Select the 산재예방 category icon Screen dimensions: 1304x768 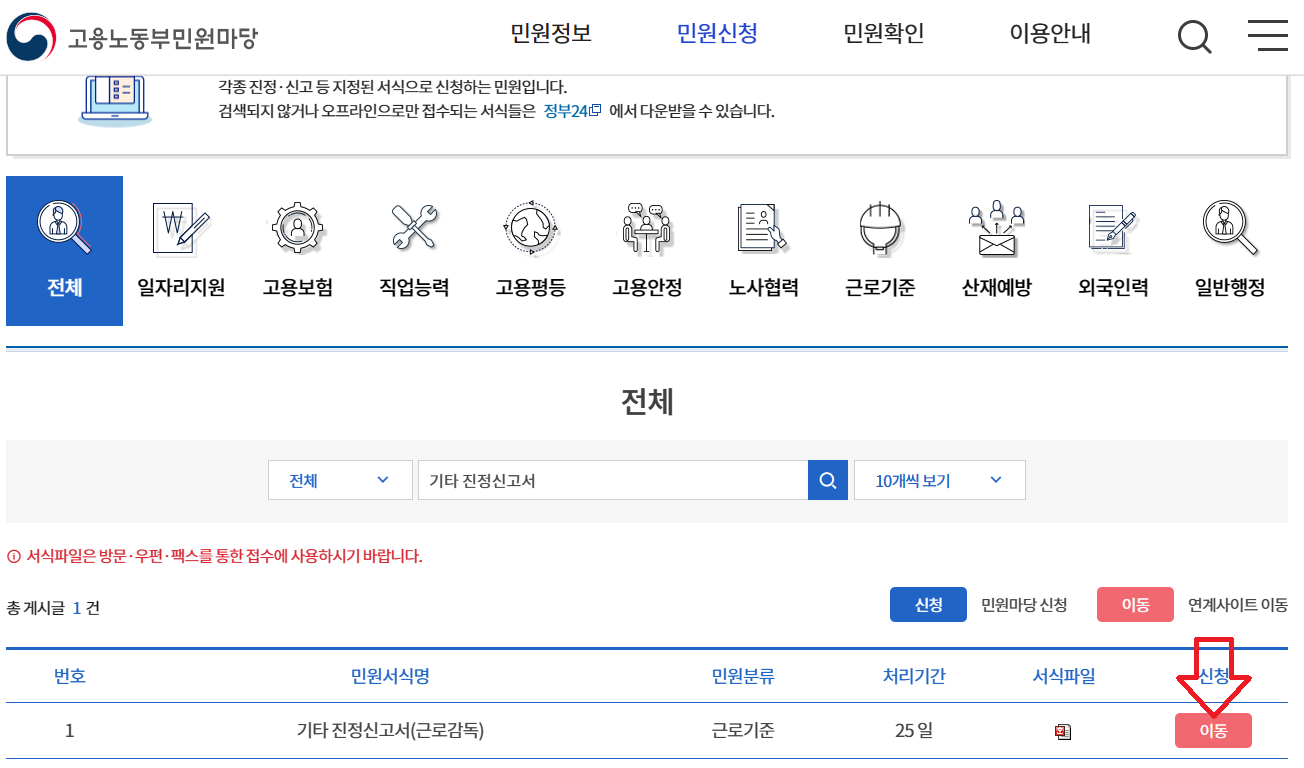[995, 245]
